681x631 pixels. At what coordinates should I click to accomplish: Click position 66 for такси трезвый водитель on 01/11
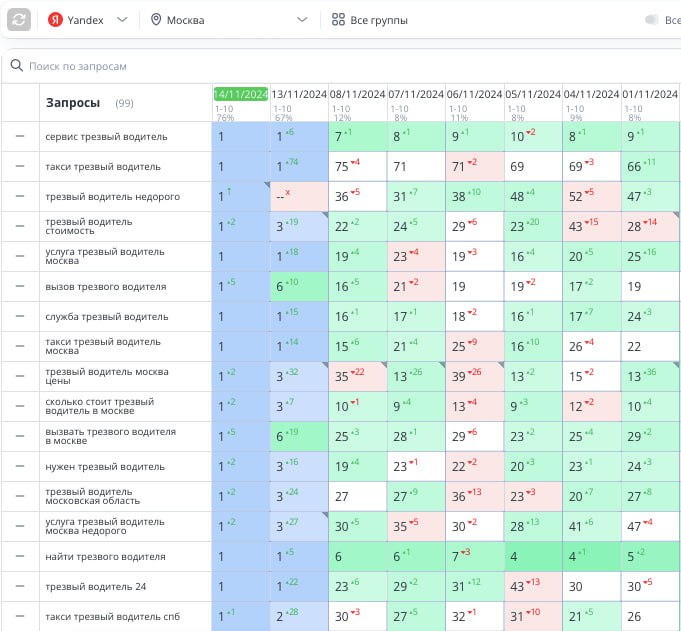(651, 166)
